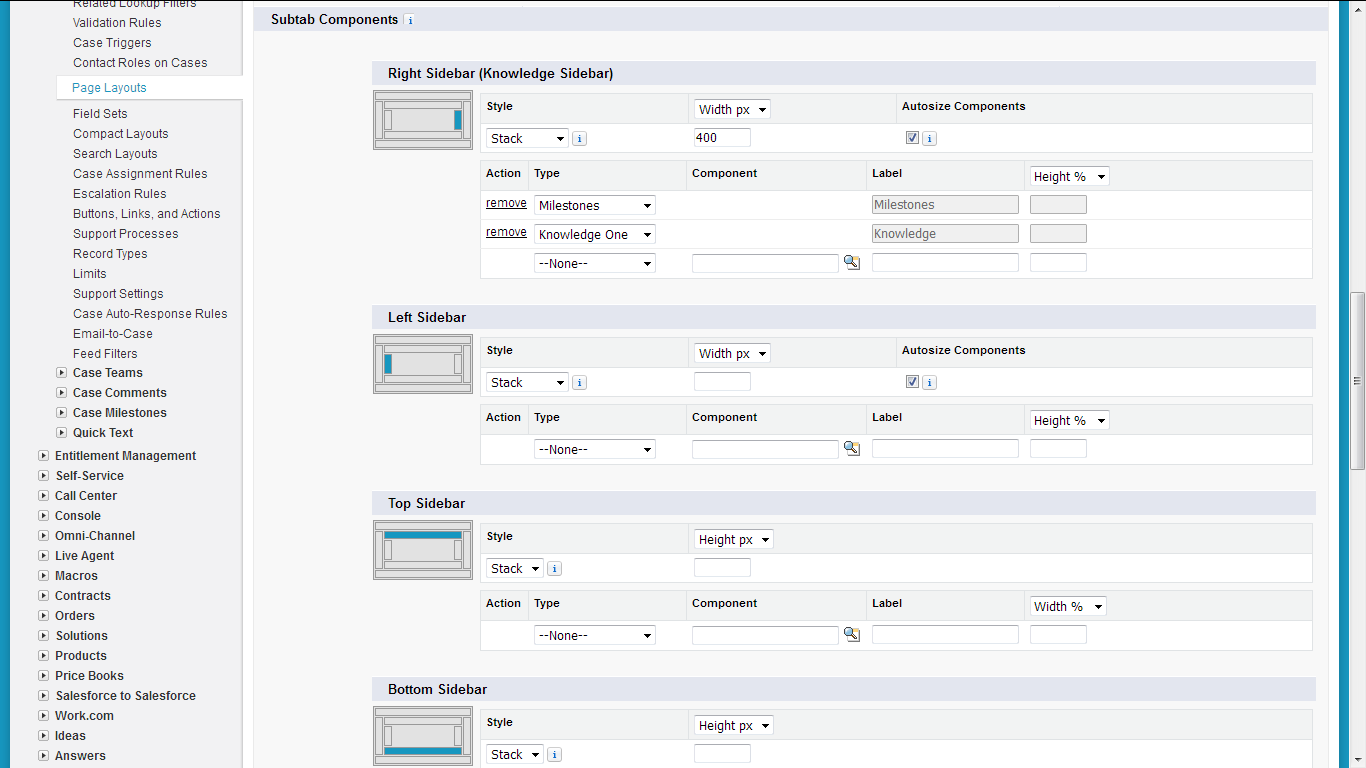This screenshot has height=768, width=1366.
Task: Toggle Autosize Components for Left Sidebar
Action: pyautogui.click(x=912, y=382)
